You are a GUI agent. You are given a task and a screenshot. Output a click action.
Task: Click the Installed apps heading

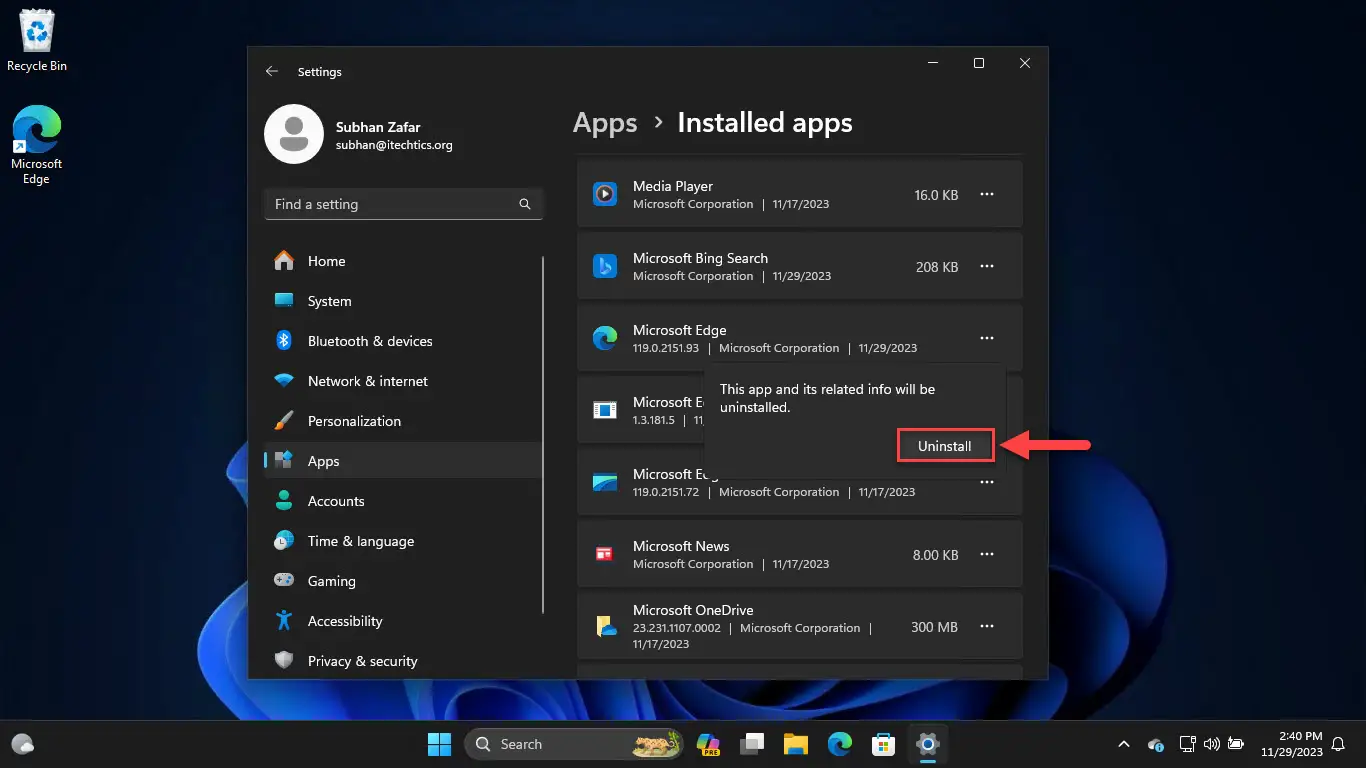point(765,123)
